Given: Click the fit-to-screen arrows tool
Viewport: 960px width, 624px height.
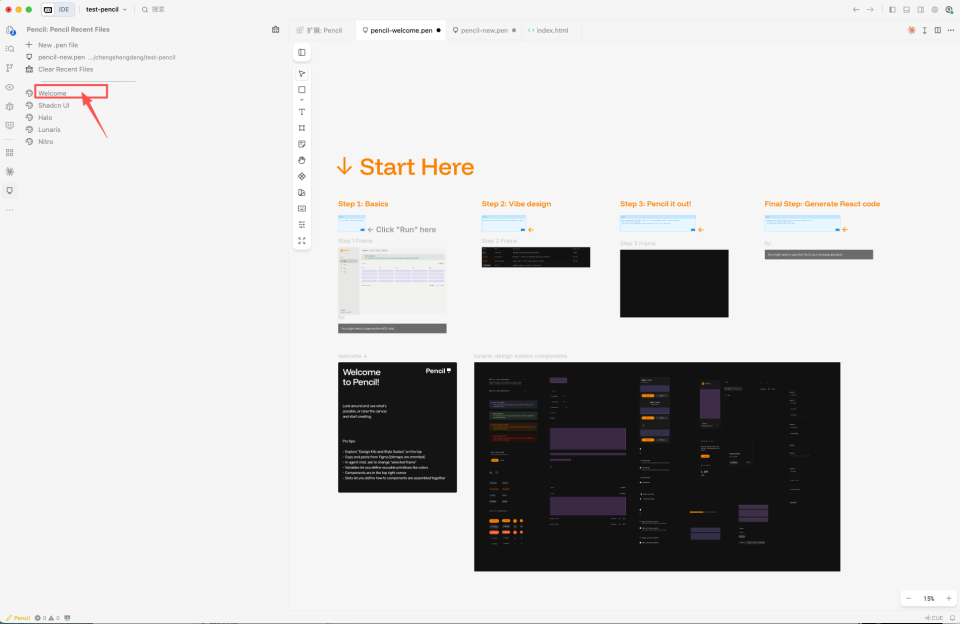Looking at the screenshot, I should tap(302, 241).
